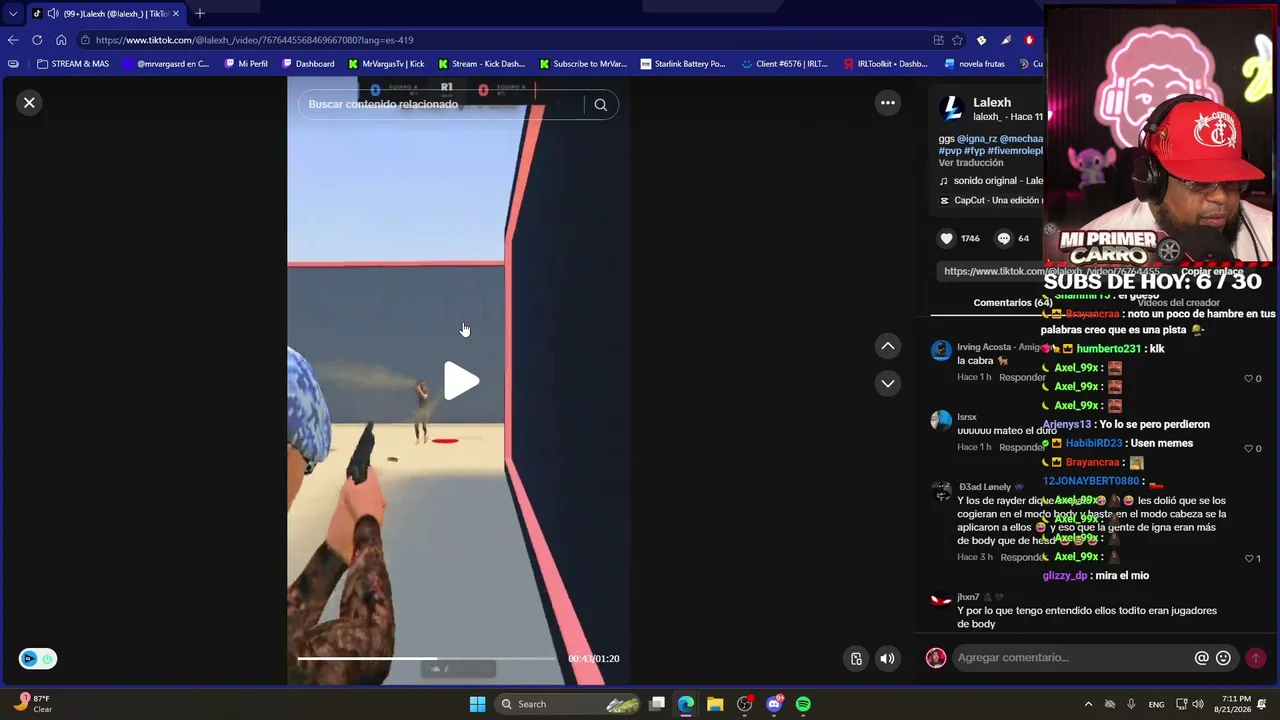Screen dimensions: 1280x720
Task: Like the lsrsx comment heart
Action: click(1249, 449)
